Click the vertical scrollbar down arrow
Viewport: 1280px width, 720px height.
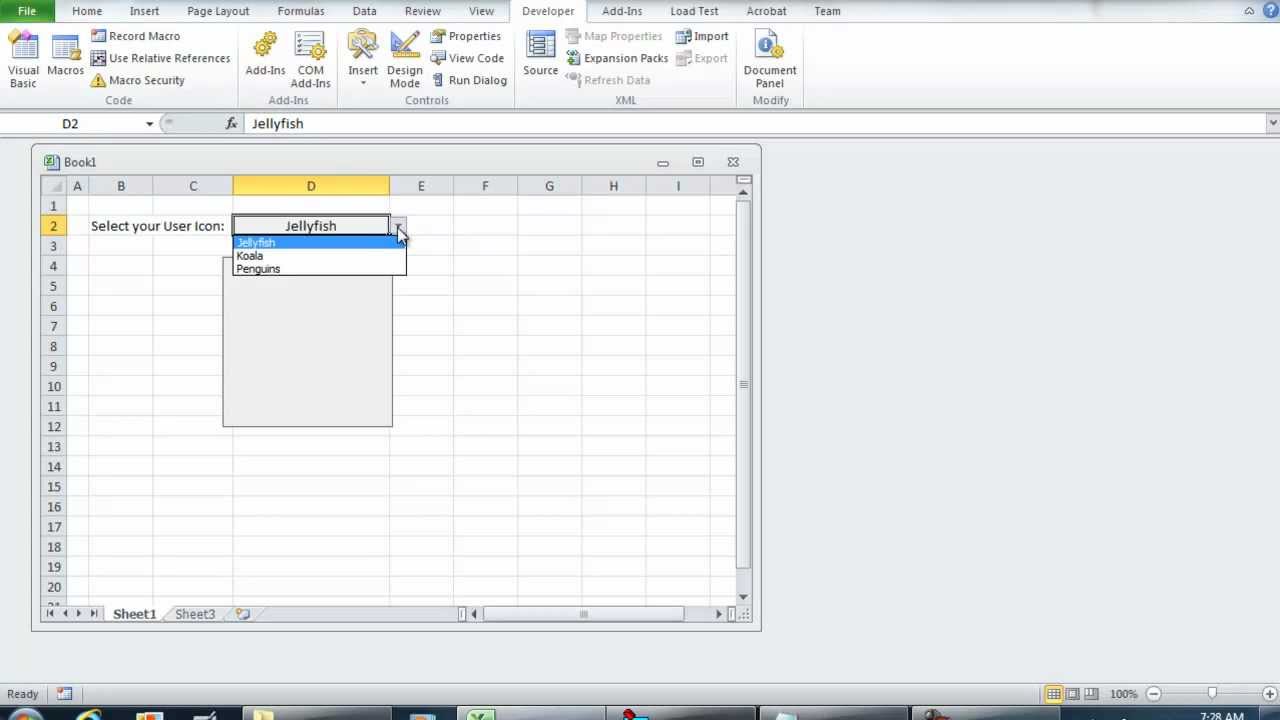(743, 597)
